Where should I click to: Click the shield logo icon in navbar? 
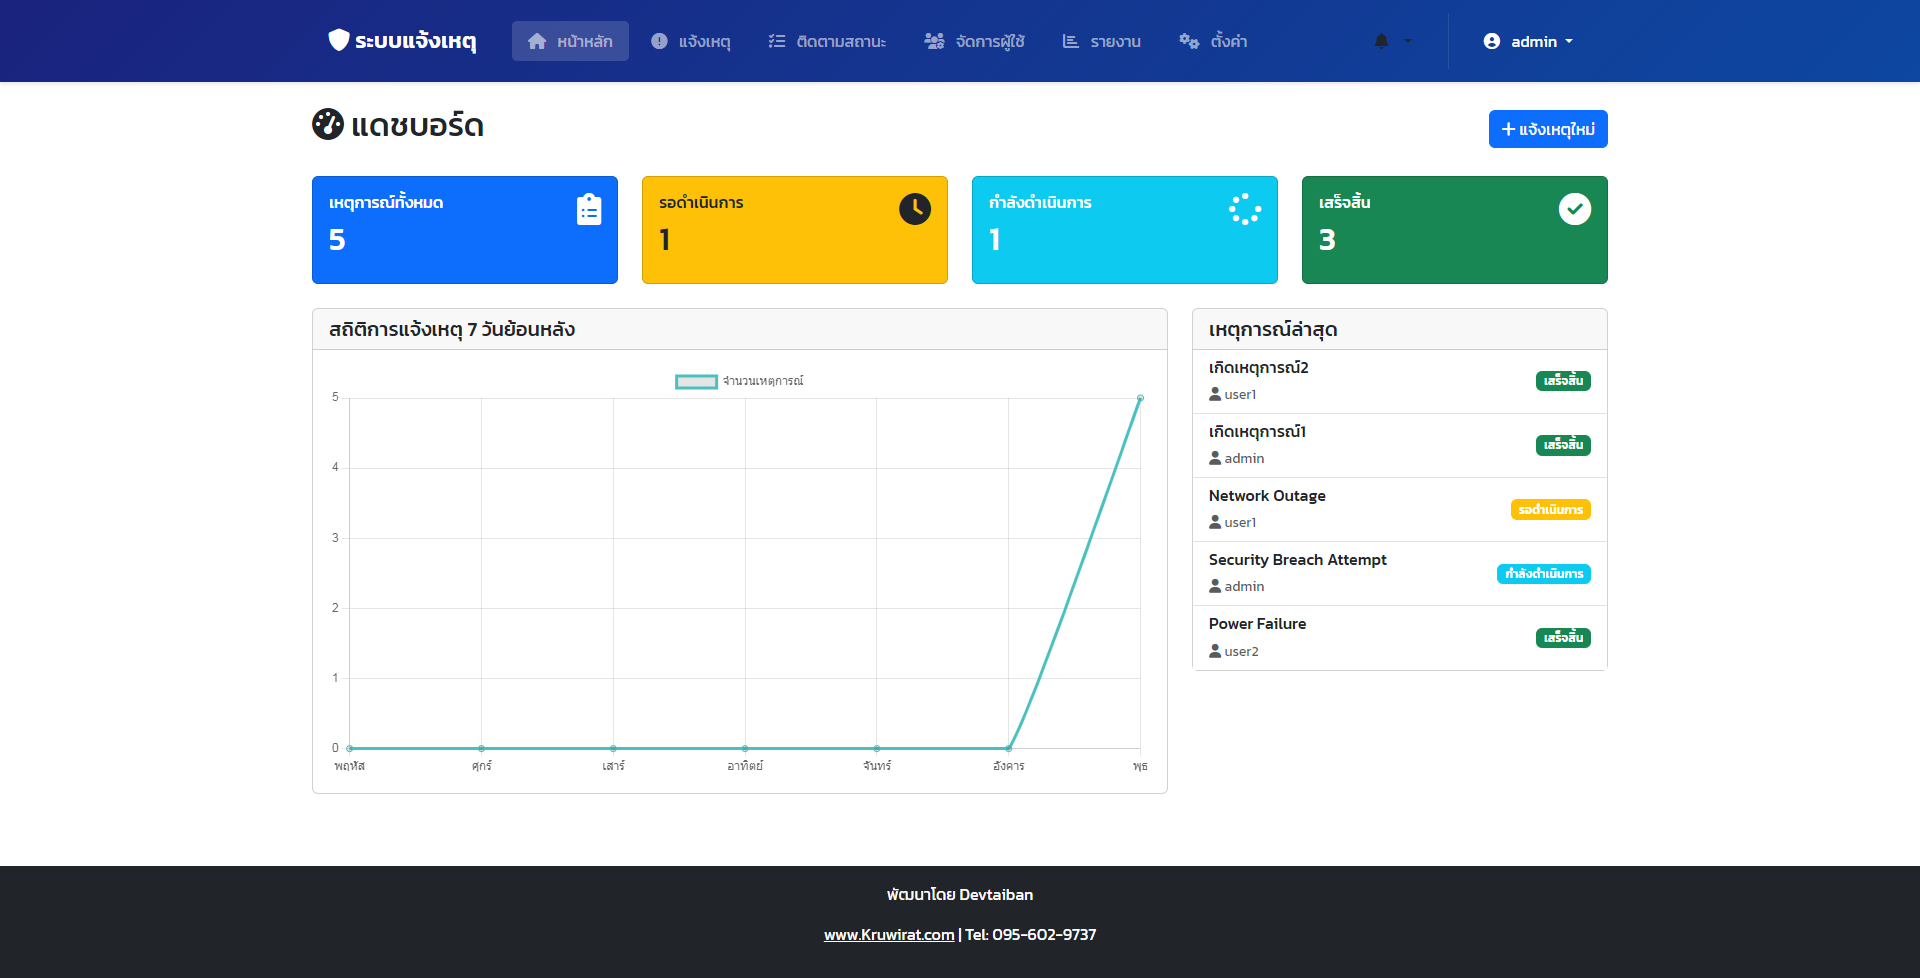[x=339, y=40]
